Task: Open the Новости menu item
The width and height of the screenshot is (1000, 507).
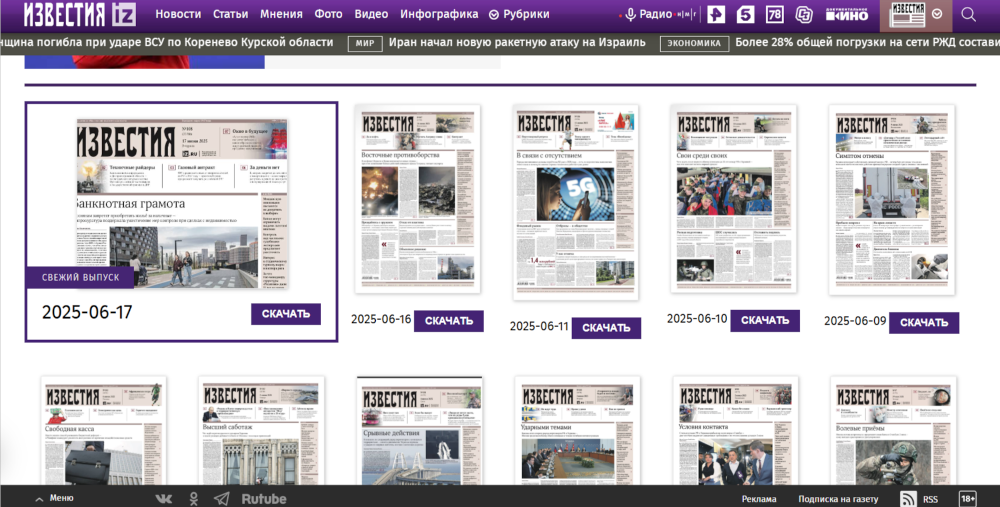Action: coord(178,14)
